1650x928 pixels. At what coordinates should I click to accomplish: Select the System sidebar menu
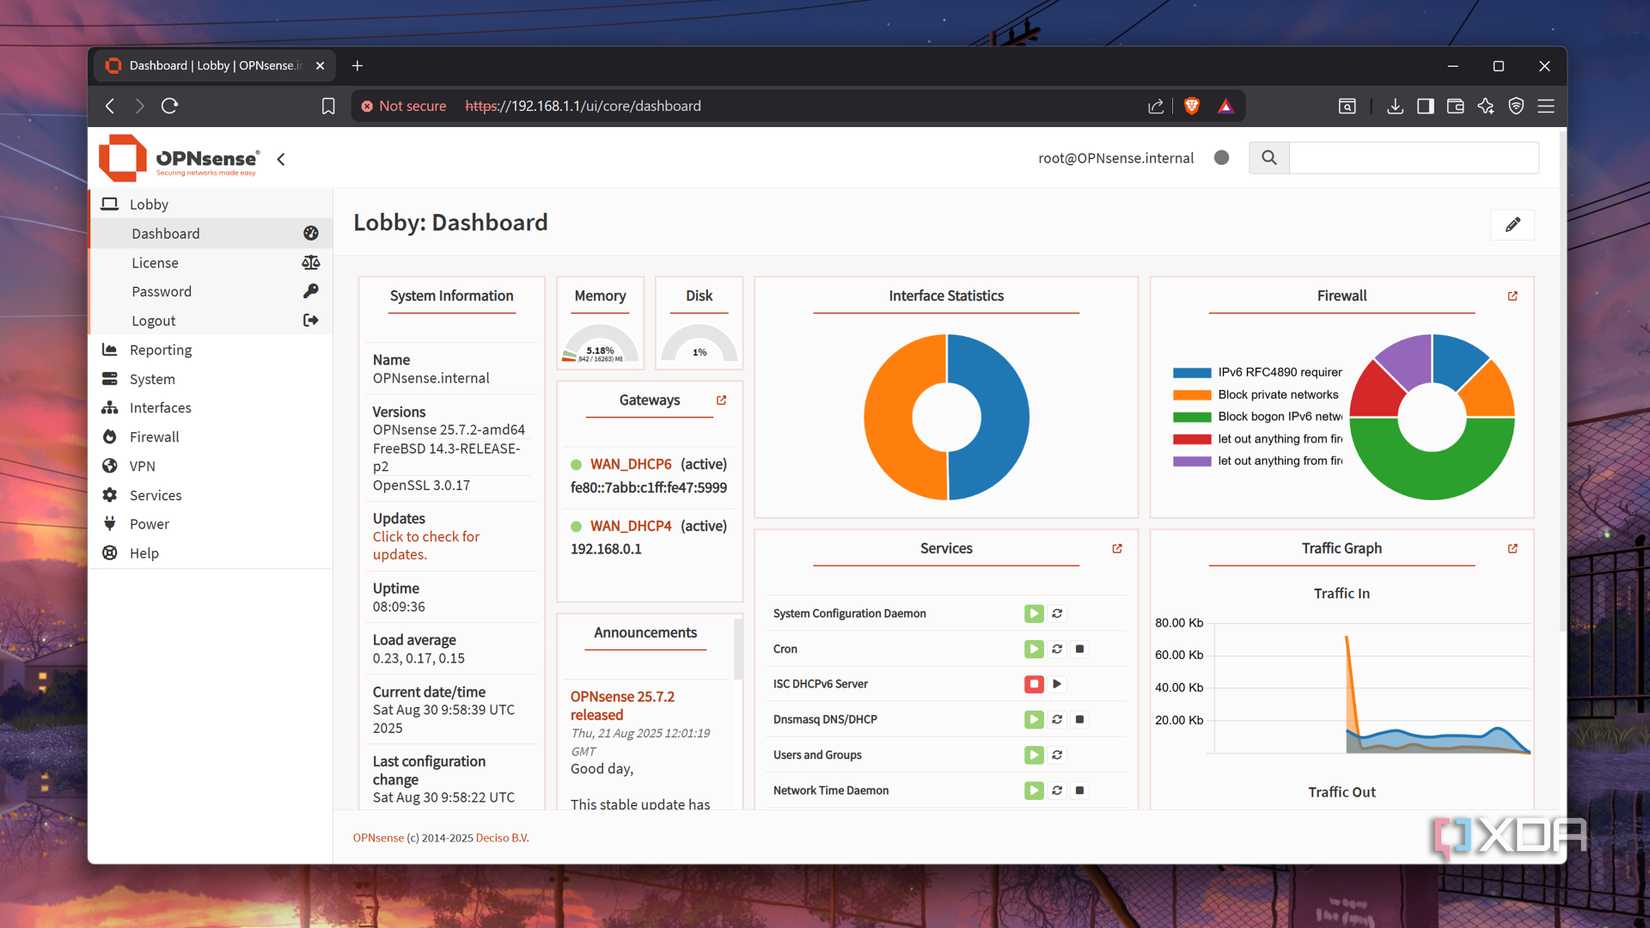coord(152,378)
